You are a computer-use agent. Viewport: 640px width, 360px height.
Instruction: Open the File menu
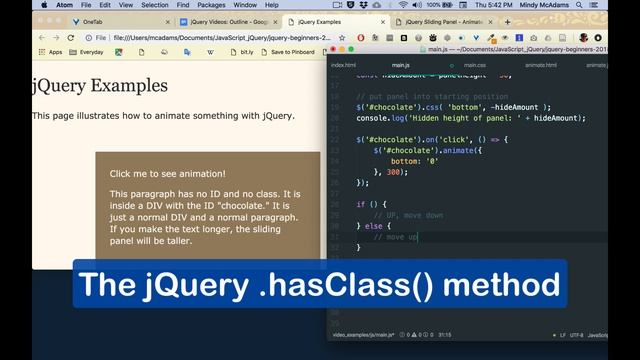click(x=86, y=5)
